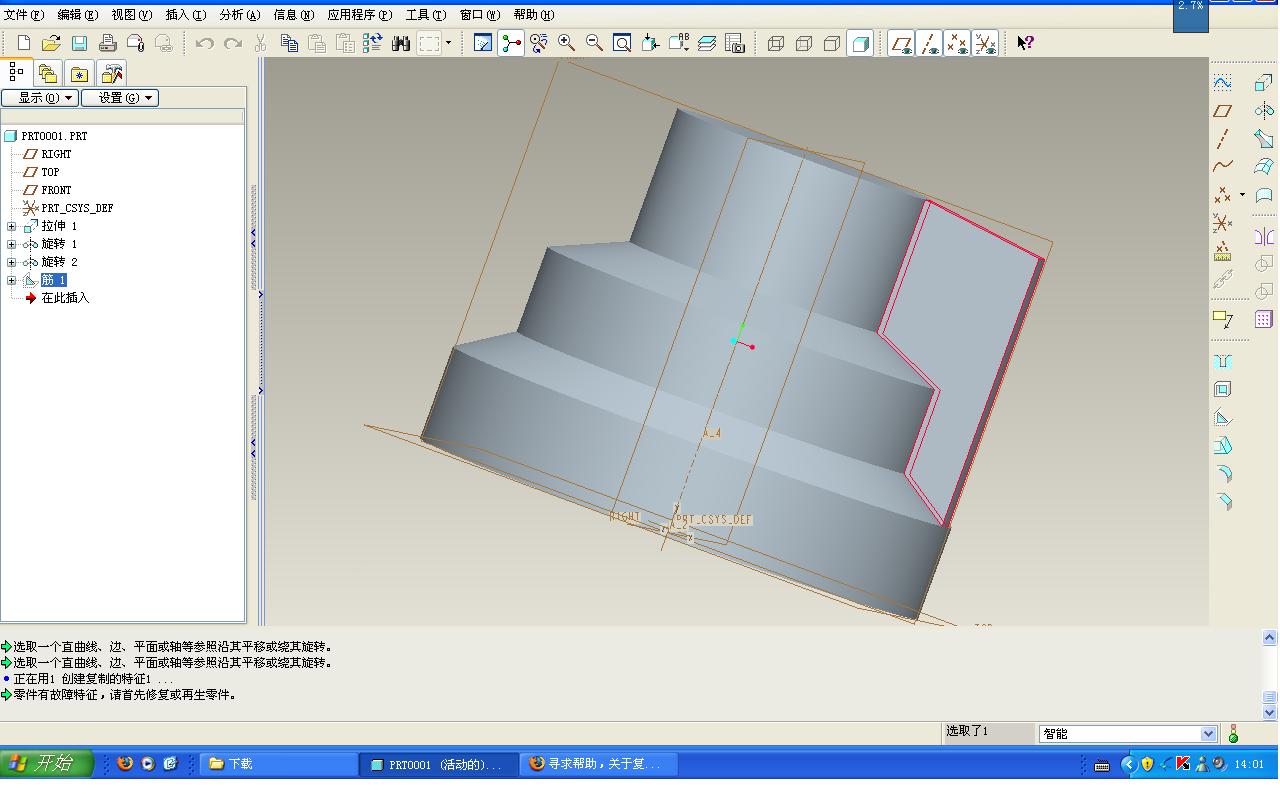Open the selection box dropdown arrow

[448, 43]
